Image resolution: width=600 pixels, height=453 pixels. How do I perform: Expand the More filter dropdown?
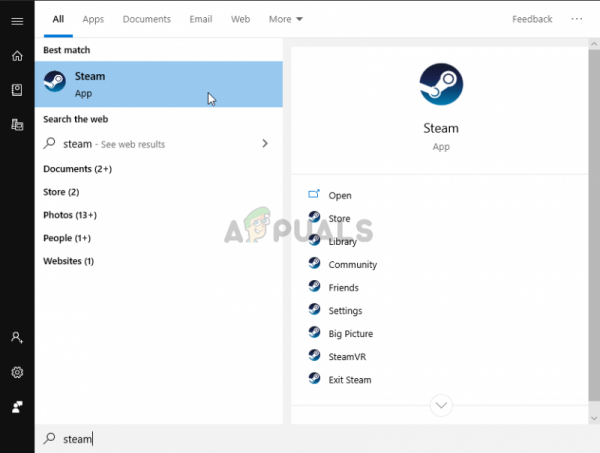pos(285,19)
